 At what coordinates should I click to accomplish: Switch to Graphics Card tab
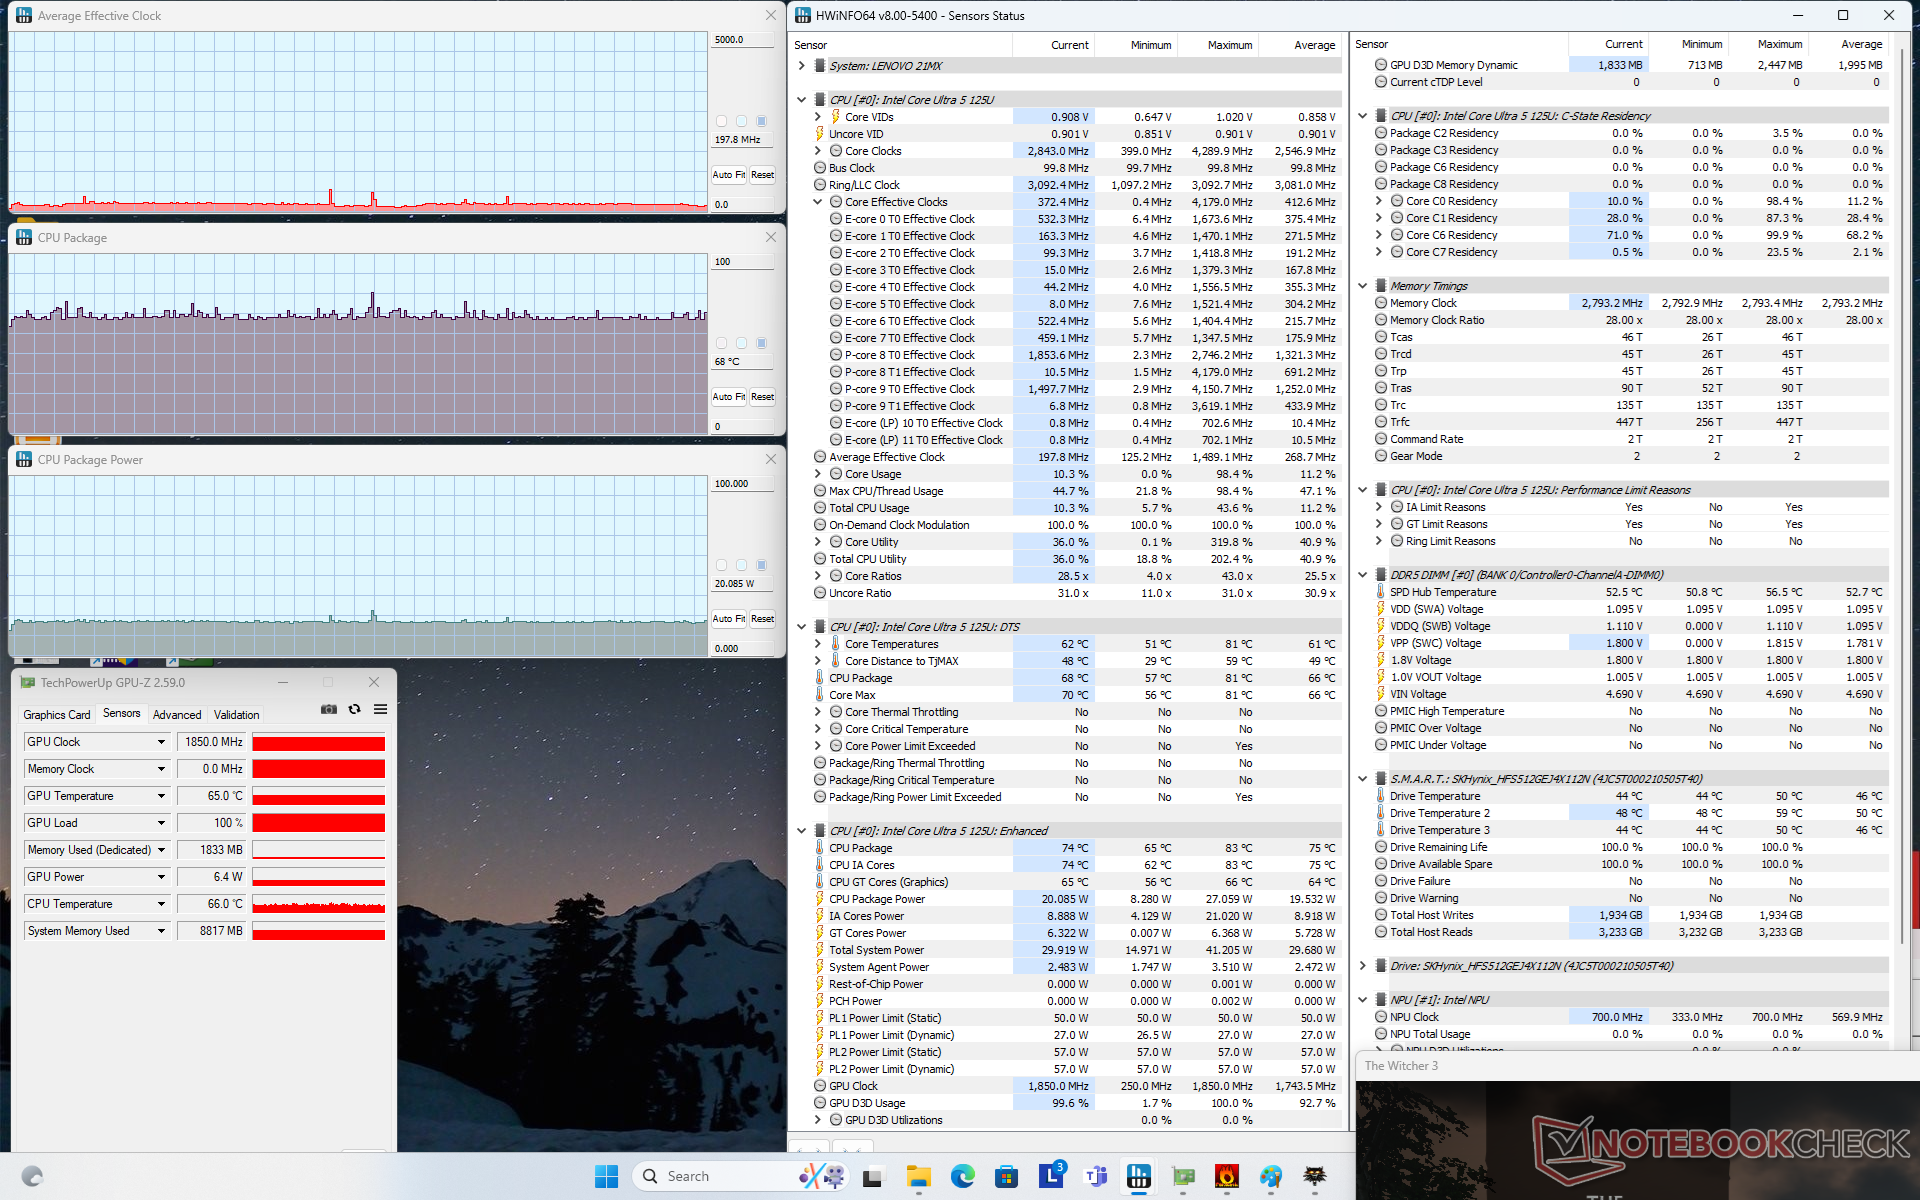(57, 714)
